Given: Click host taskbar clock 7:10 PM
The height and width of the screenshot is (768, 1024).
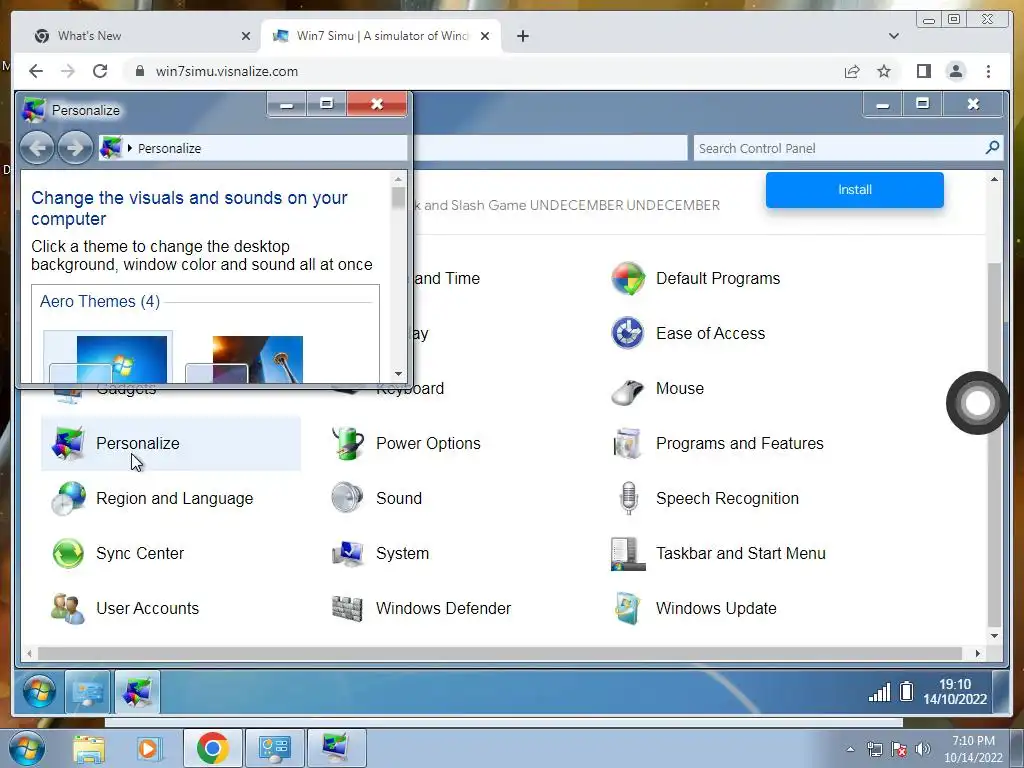Looking at the screenshot, I should [973, 741].
